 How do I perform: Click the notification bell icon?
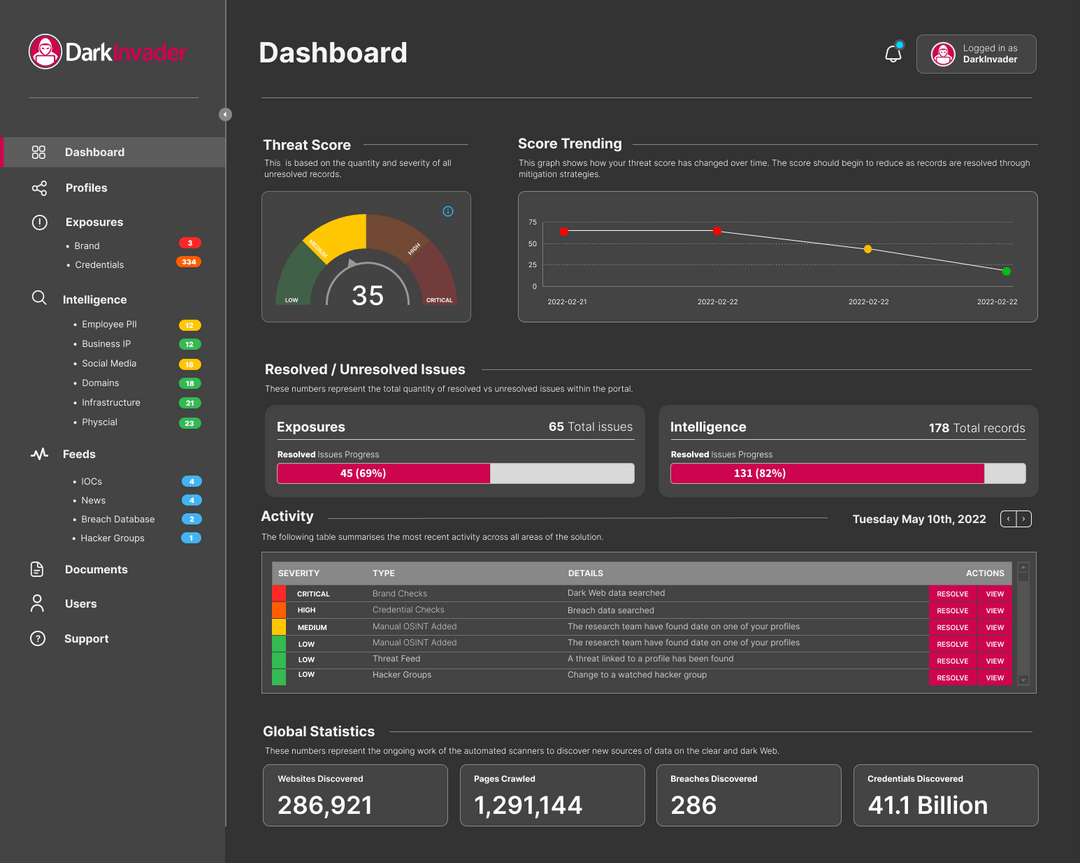pyautogui.click(x=893, y=54)
